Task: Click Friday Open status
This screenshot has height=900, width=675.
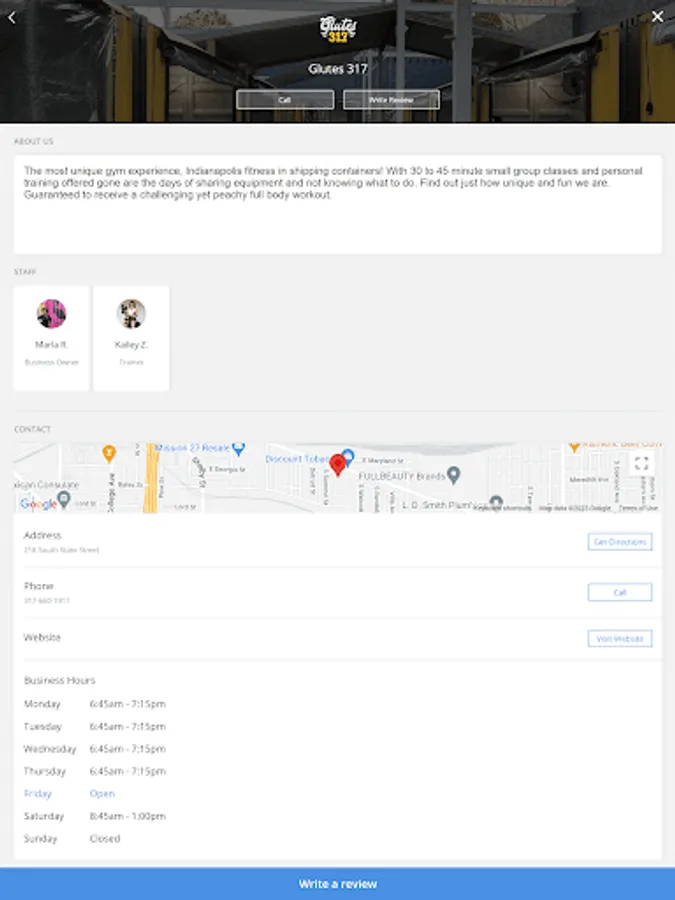Action: coord(102,793)
